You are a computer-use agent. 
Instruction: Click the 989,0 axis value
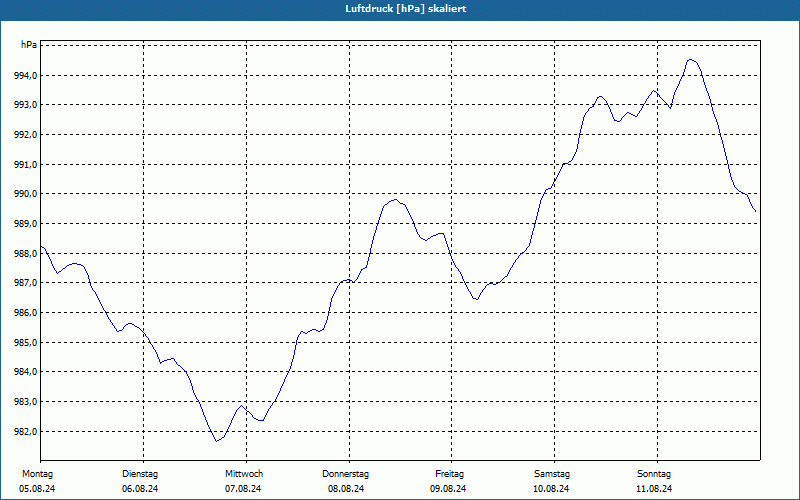tap(25, 223)
